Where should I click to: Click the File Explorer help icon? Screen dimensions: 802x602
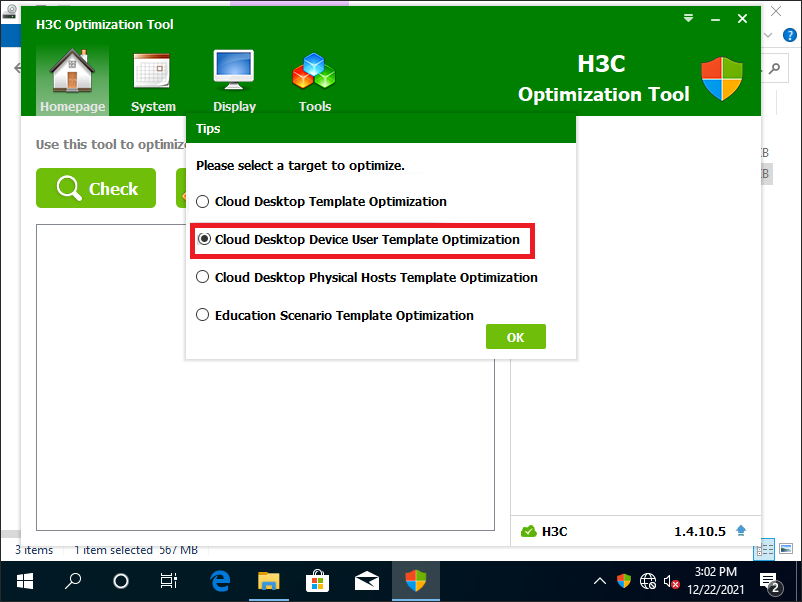790,35
